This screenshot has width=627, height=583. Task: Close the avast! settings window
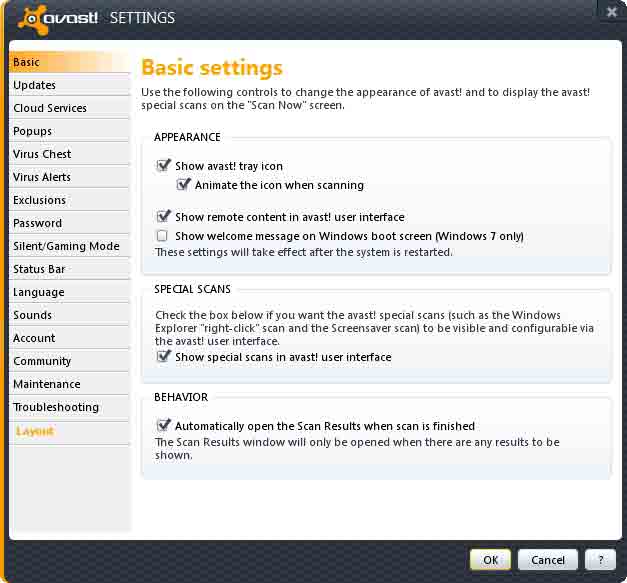tap(611, 12)
